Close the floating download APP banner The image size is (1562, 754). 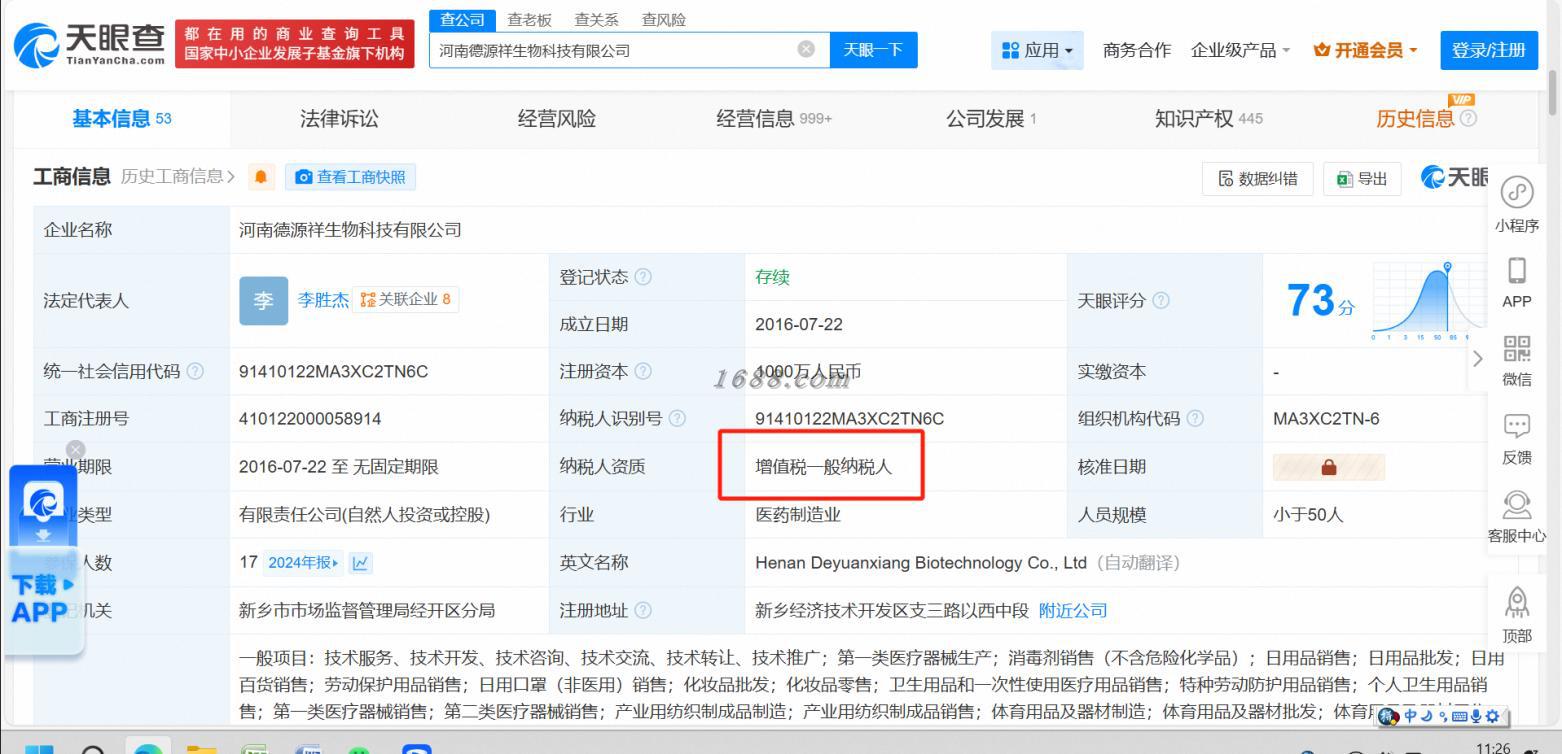pyautogui.click(x=75, y=450)
